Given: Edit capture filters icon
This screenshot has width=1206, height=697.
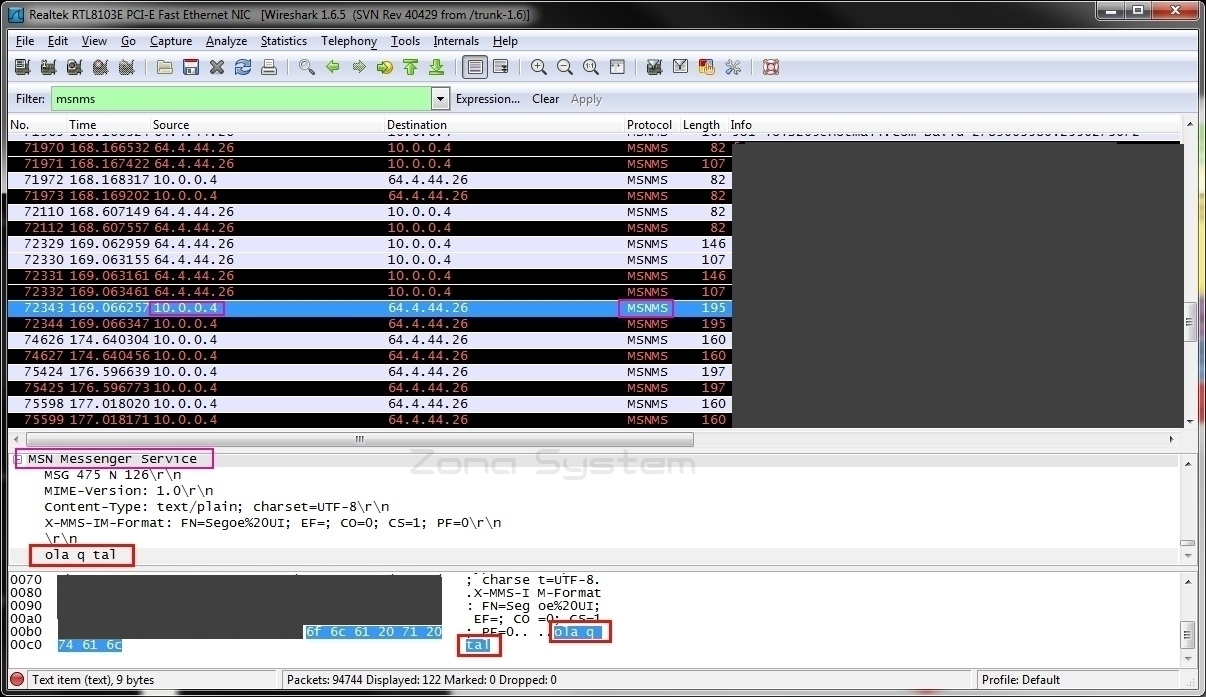Looking at the screenshot, I should (655, 67).
